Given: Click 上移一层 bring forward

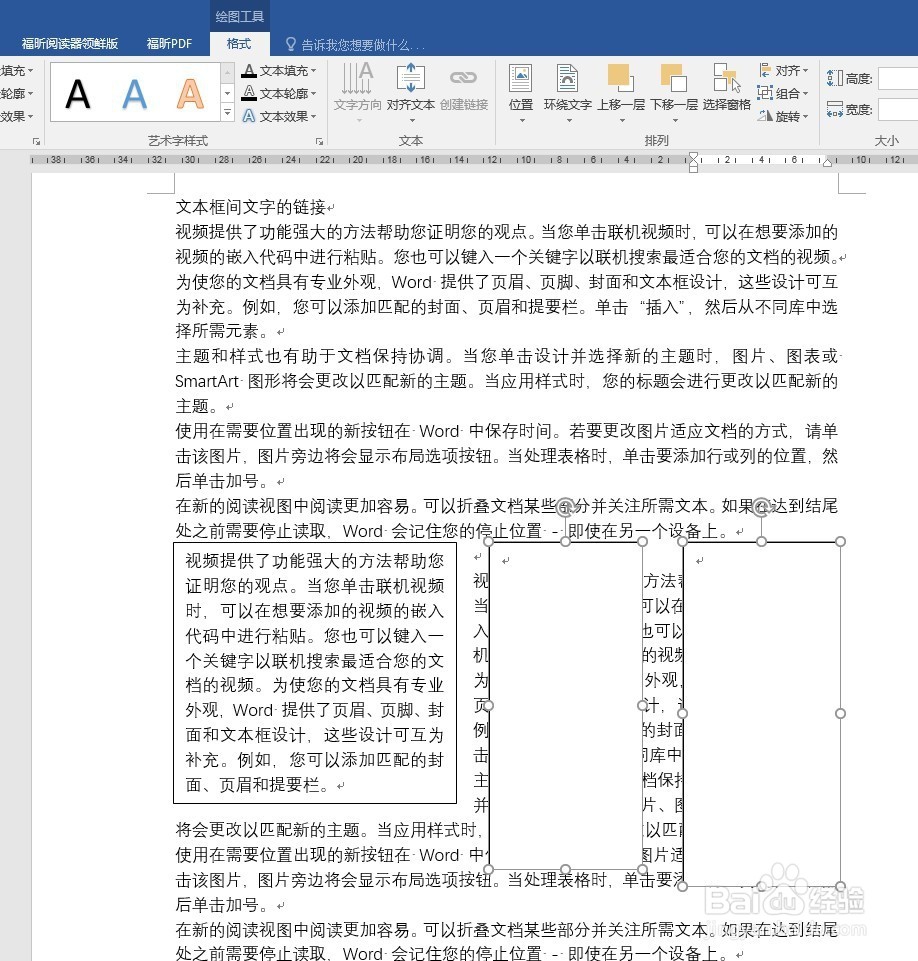Looking at the screenshot, I should pos(621,92).
